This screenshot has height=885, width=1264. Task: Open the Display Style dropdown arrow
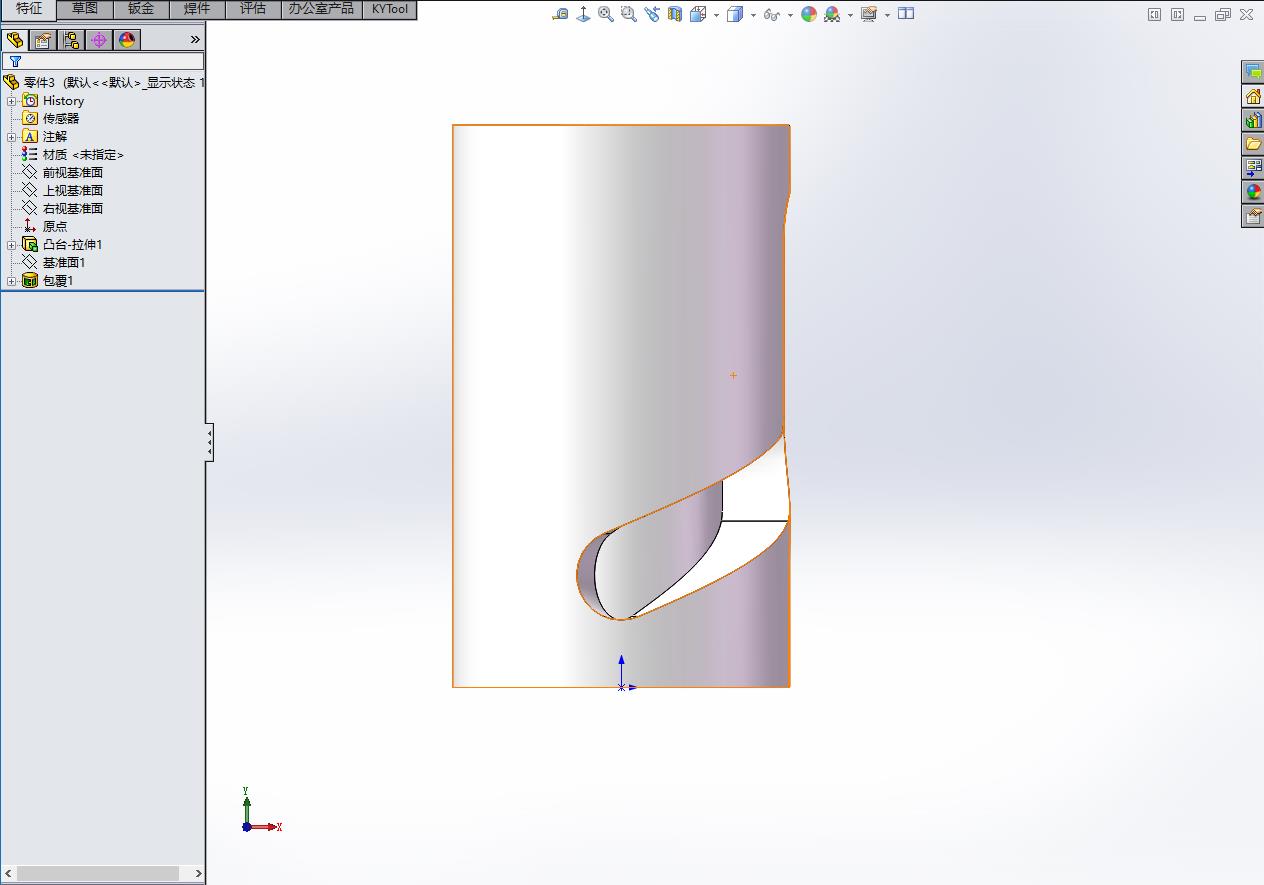click(x=753, y=15)
